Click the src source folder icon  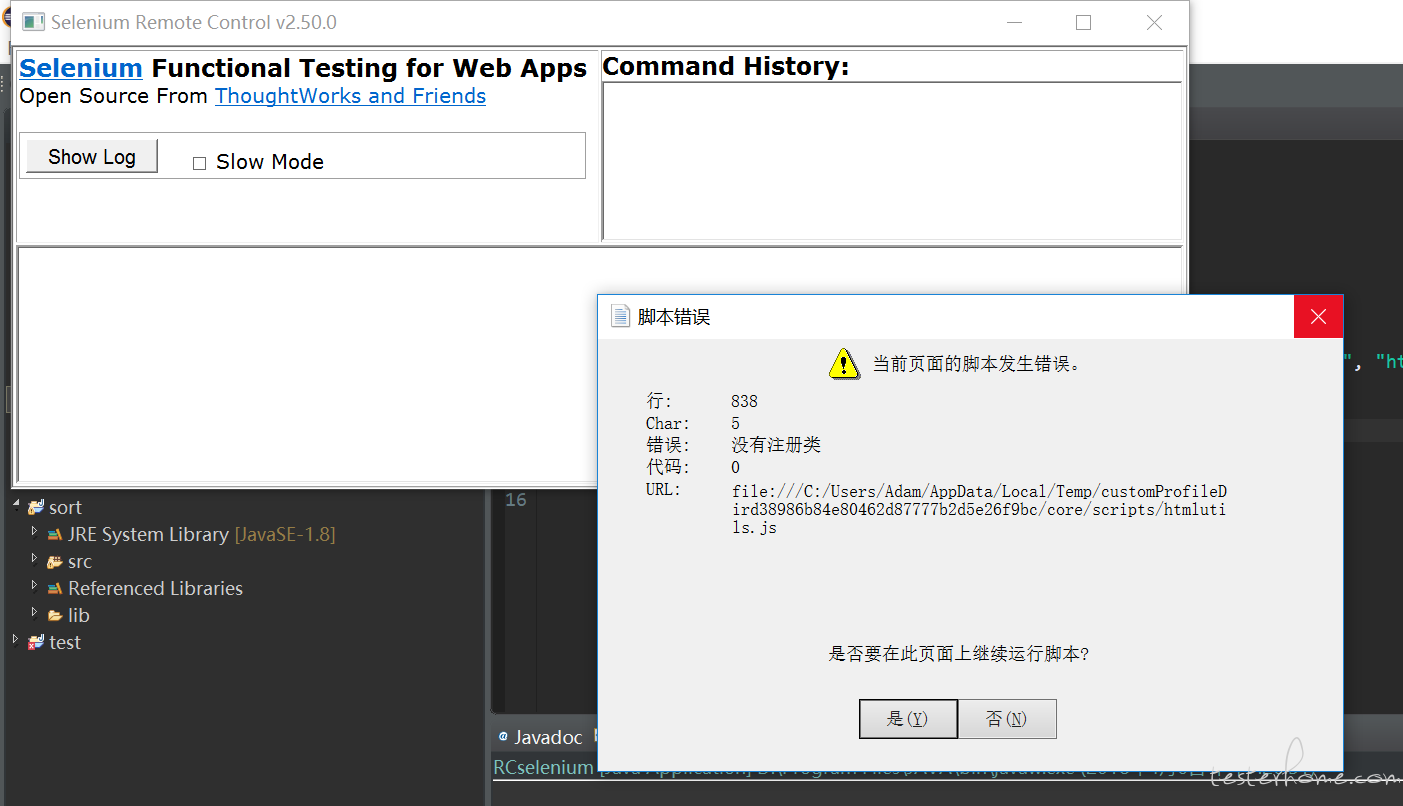click(55, 562)
